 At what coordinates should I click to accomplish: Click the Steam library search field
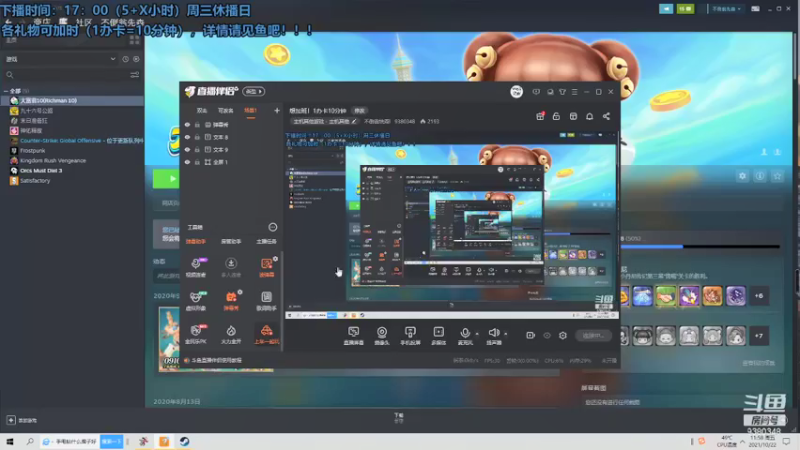tap(65, 75)
